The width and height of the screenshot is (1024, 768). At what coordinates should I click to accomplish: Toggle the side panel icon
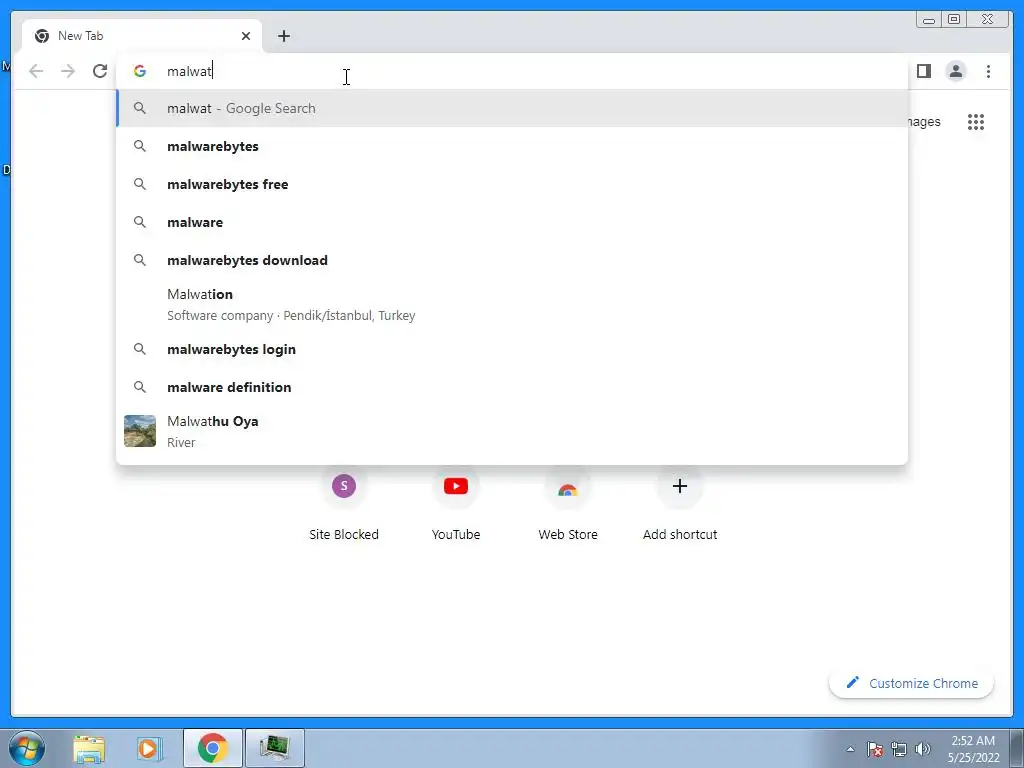coord(923,71)
